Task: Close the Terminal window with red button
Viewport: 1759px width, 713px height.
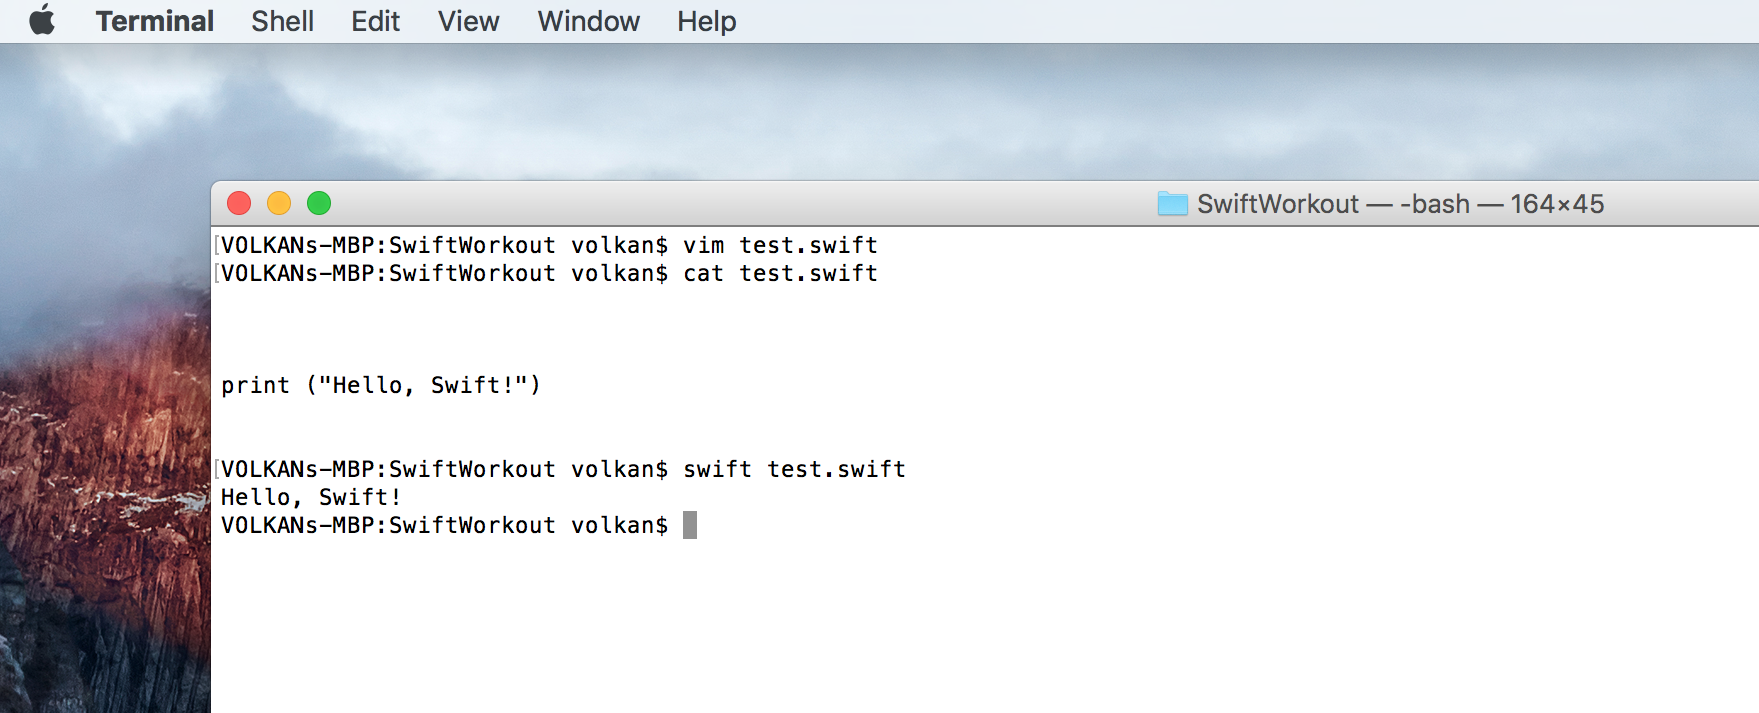Action: [x=239, y=204]
